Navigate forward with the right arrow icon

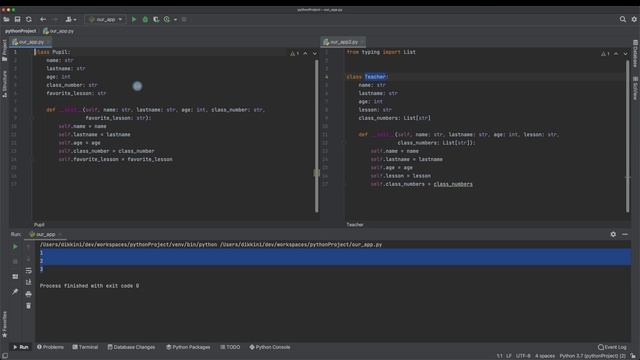point(56,19)
